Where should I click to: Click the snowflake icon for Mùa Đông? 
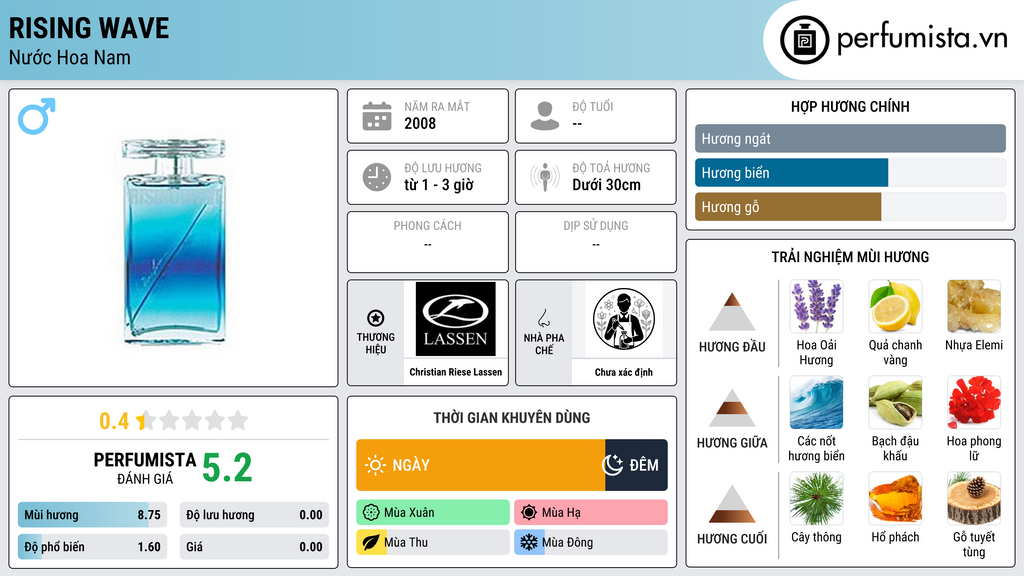click(529, 542)
